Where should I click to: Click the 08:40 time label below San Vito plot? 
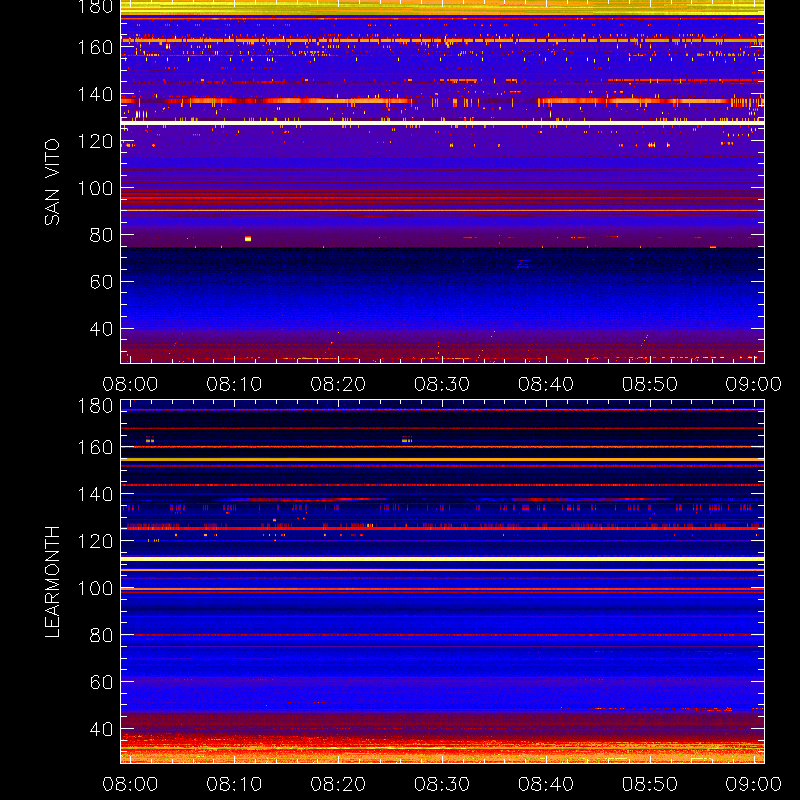(x=546, y=384)
